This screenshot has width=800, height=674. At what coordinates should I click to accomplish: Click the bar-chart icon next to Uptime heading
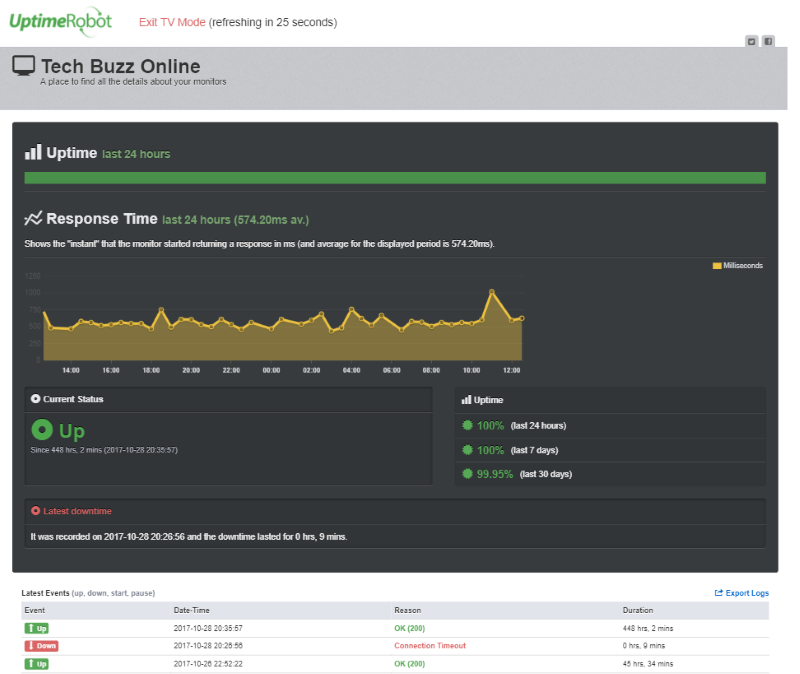[x=33, y=152]
